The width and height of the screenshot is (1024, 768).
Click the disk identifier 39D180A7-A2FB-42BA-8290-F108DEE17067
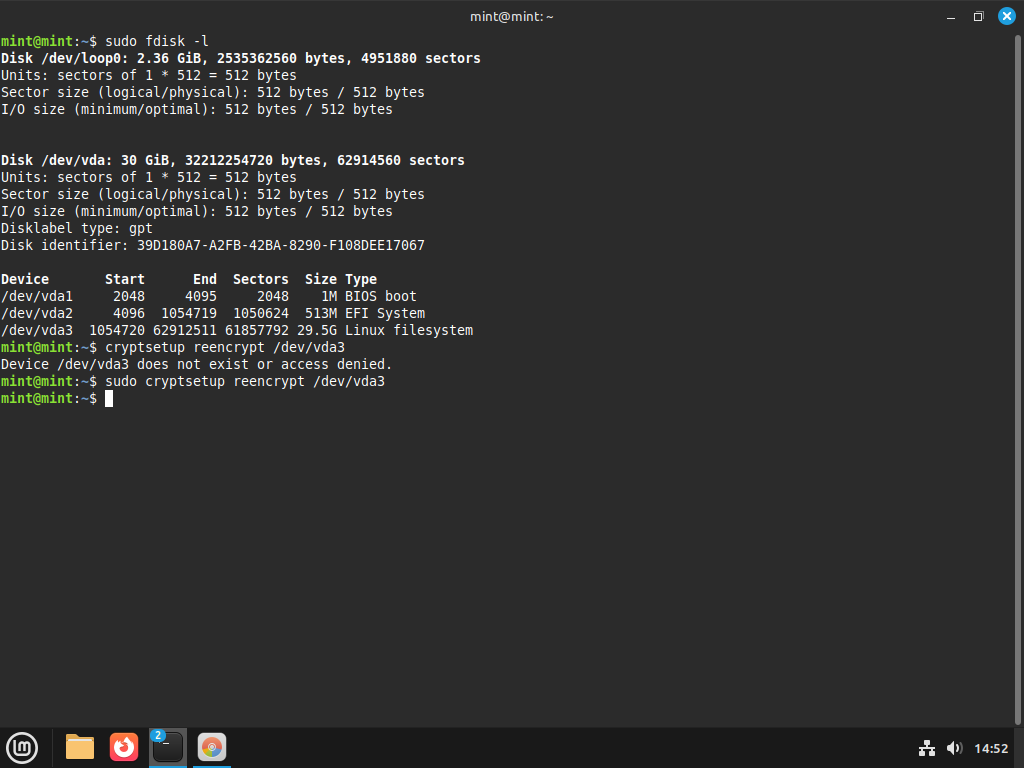point(281,245)
